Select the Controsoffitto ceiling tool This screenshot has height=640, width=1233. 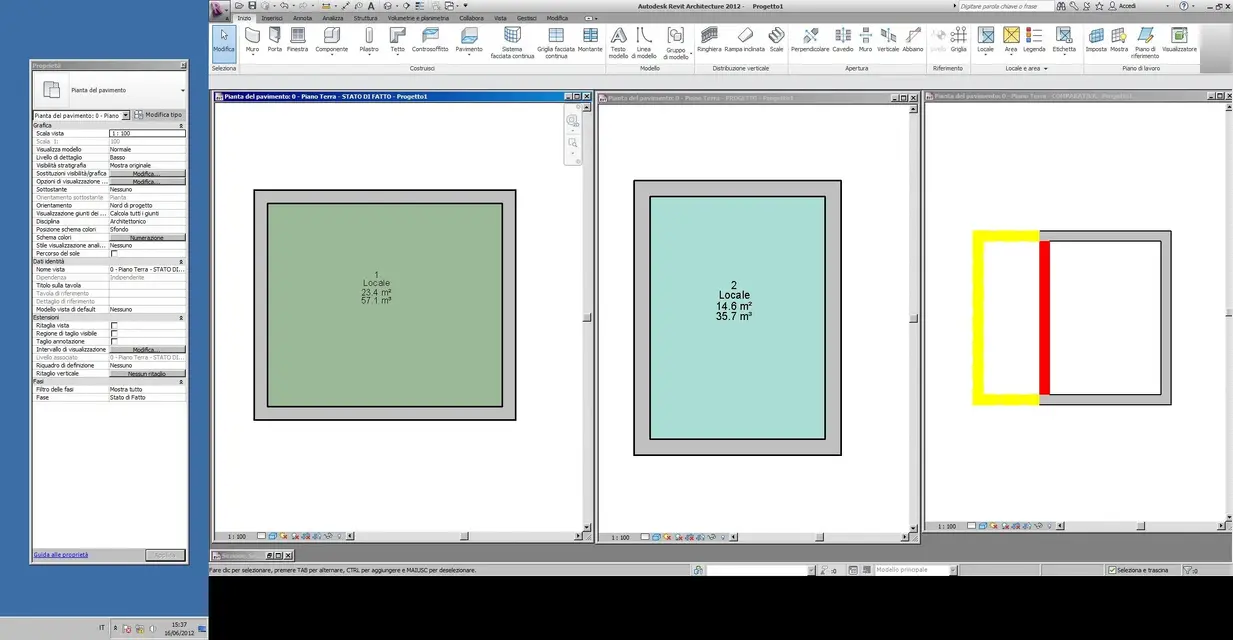pyautogui.click(x=430, y=40)
